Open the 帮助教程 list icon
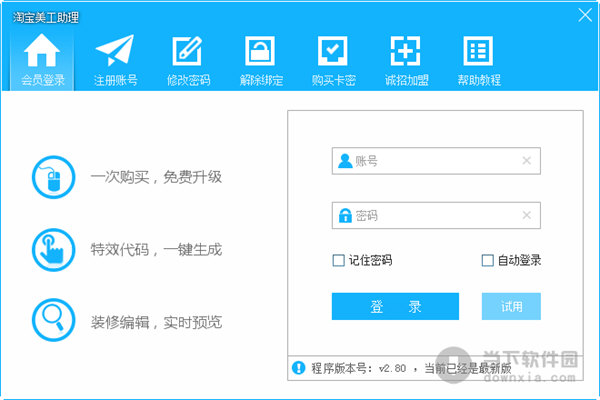Image resolution: width=600 pixels, height=400 pixels. pos(478,52)
